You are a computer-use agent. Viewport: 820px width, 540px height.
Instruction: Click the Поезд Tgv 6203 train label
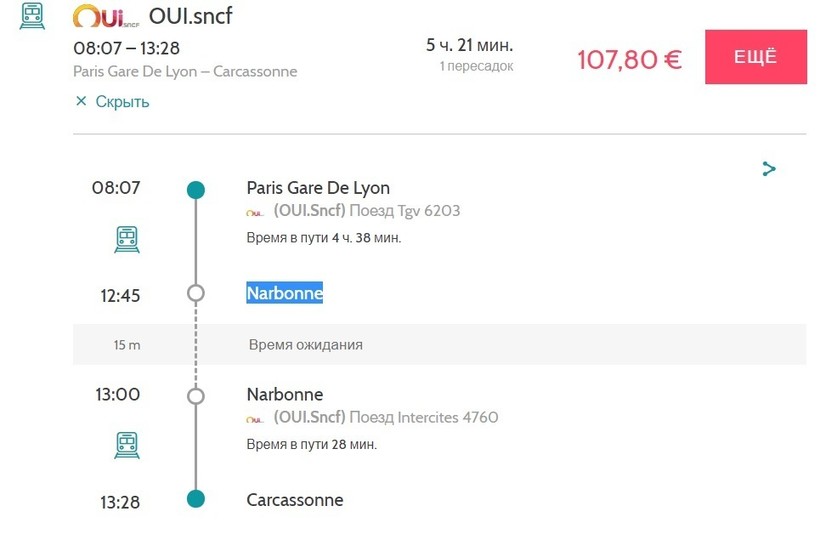tap(405, 211)
